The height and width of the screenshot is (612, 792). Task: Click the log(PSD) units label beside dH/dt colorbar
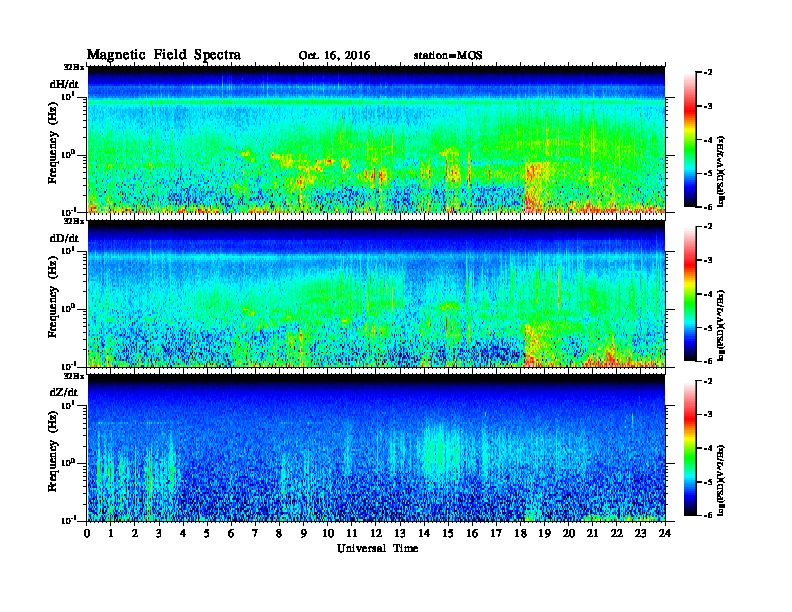click(723, 172)
